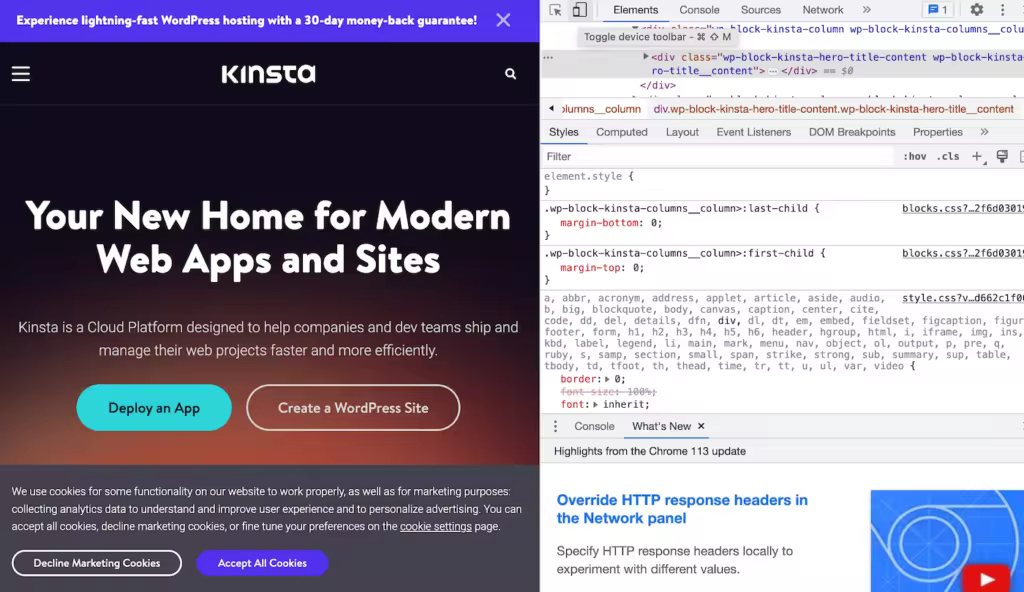
Task: Decline Marketing Cookies
Action: click(97, 563)
